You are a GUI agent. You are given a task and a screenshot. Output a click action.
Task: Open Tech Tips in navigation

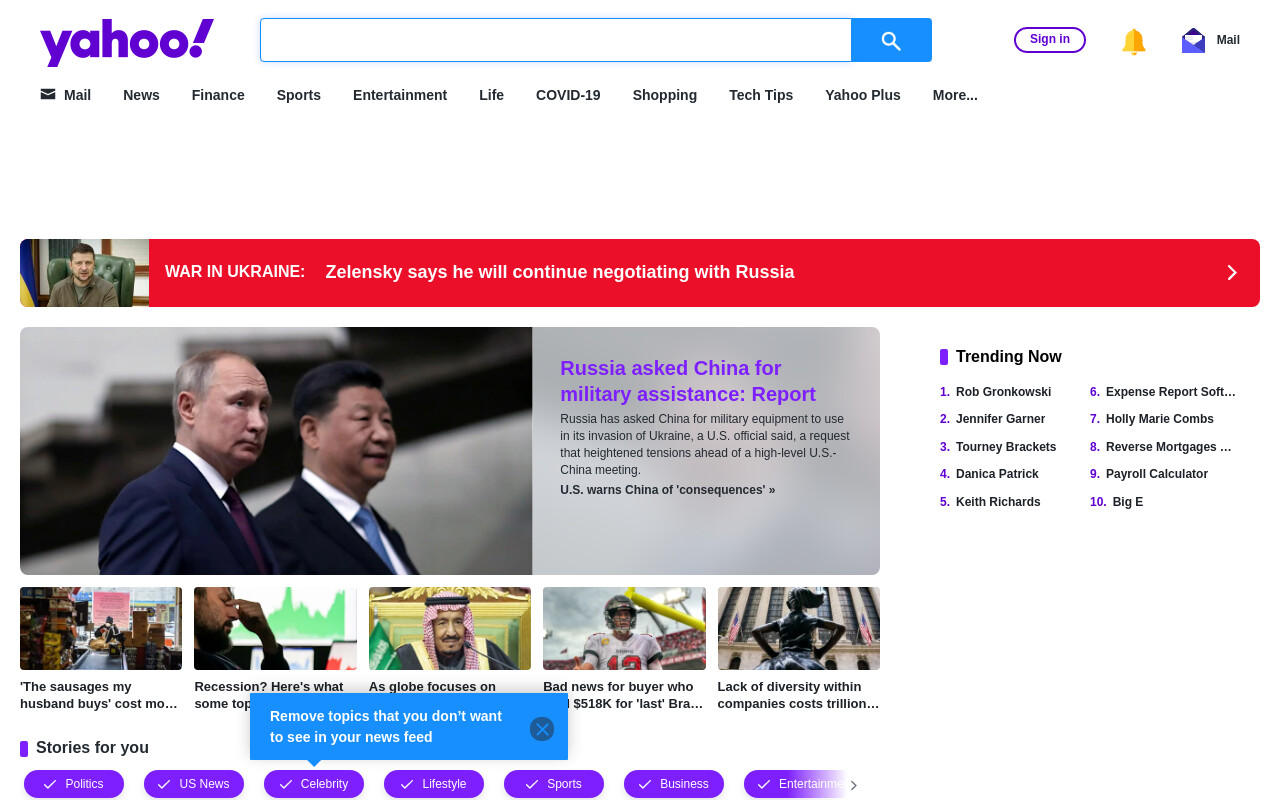(x=761, y=95)
